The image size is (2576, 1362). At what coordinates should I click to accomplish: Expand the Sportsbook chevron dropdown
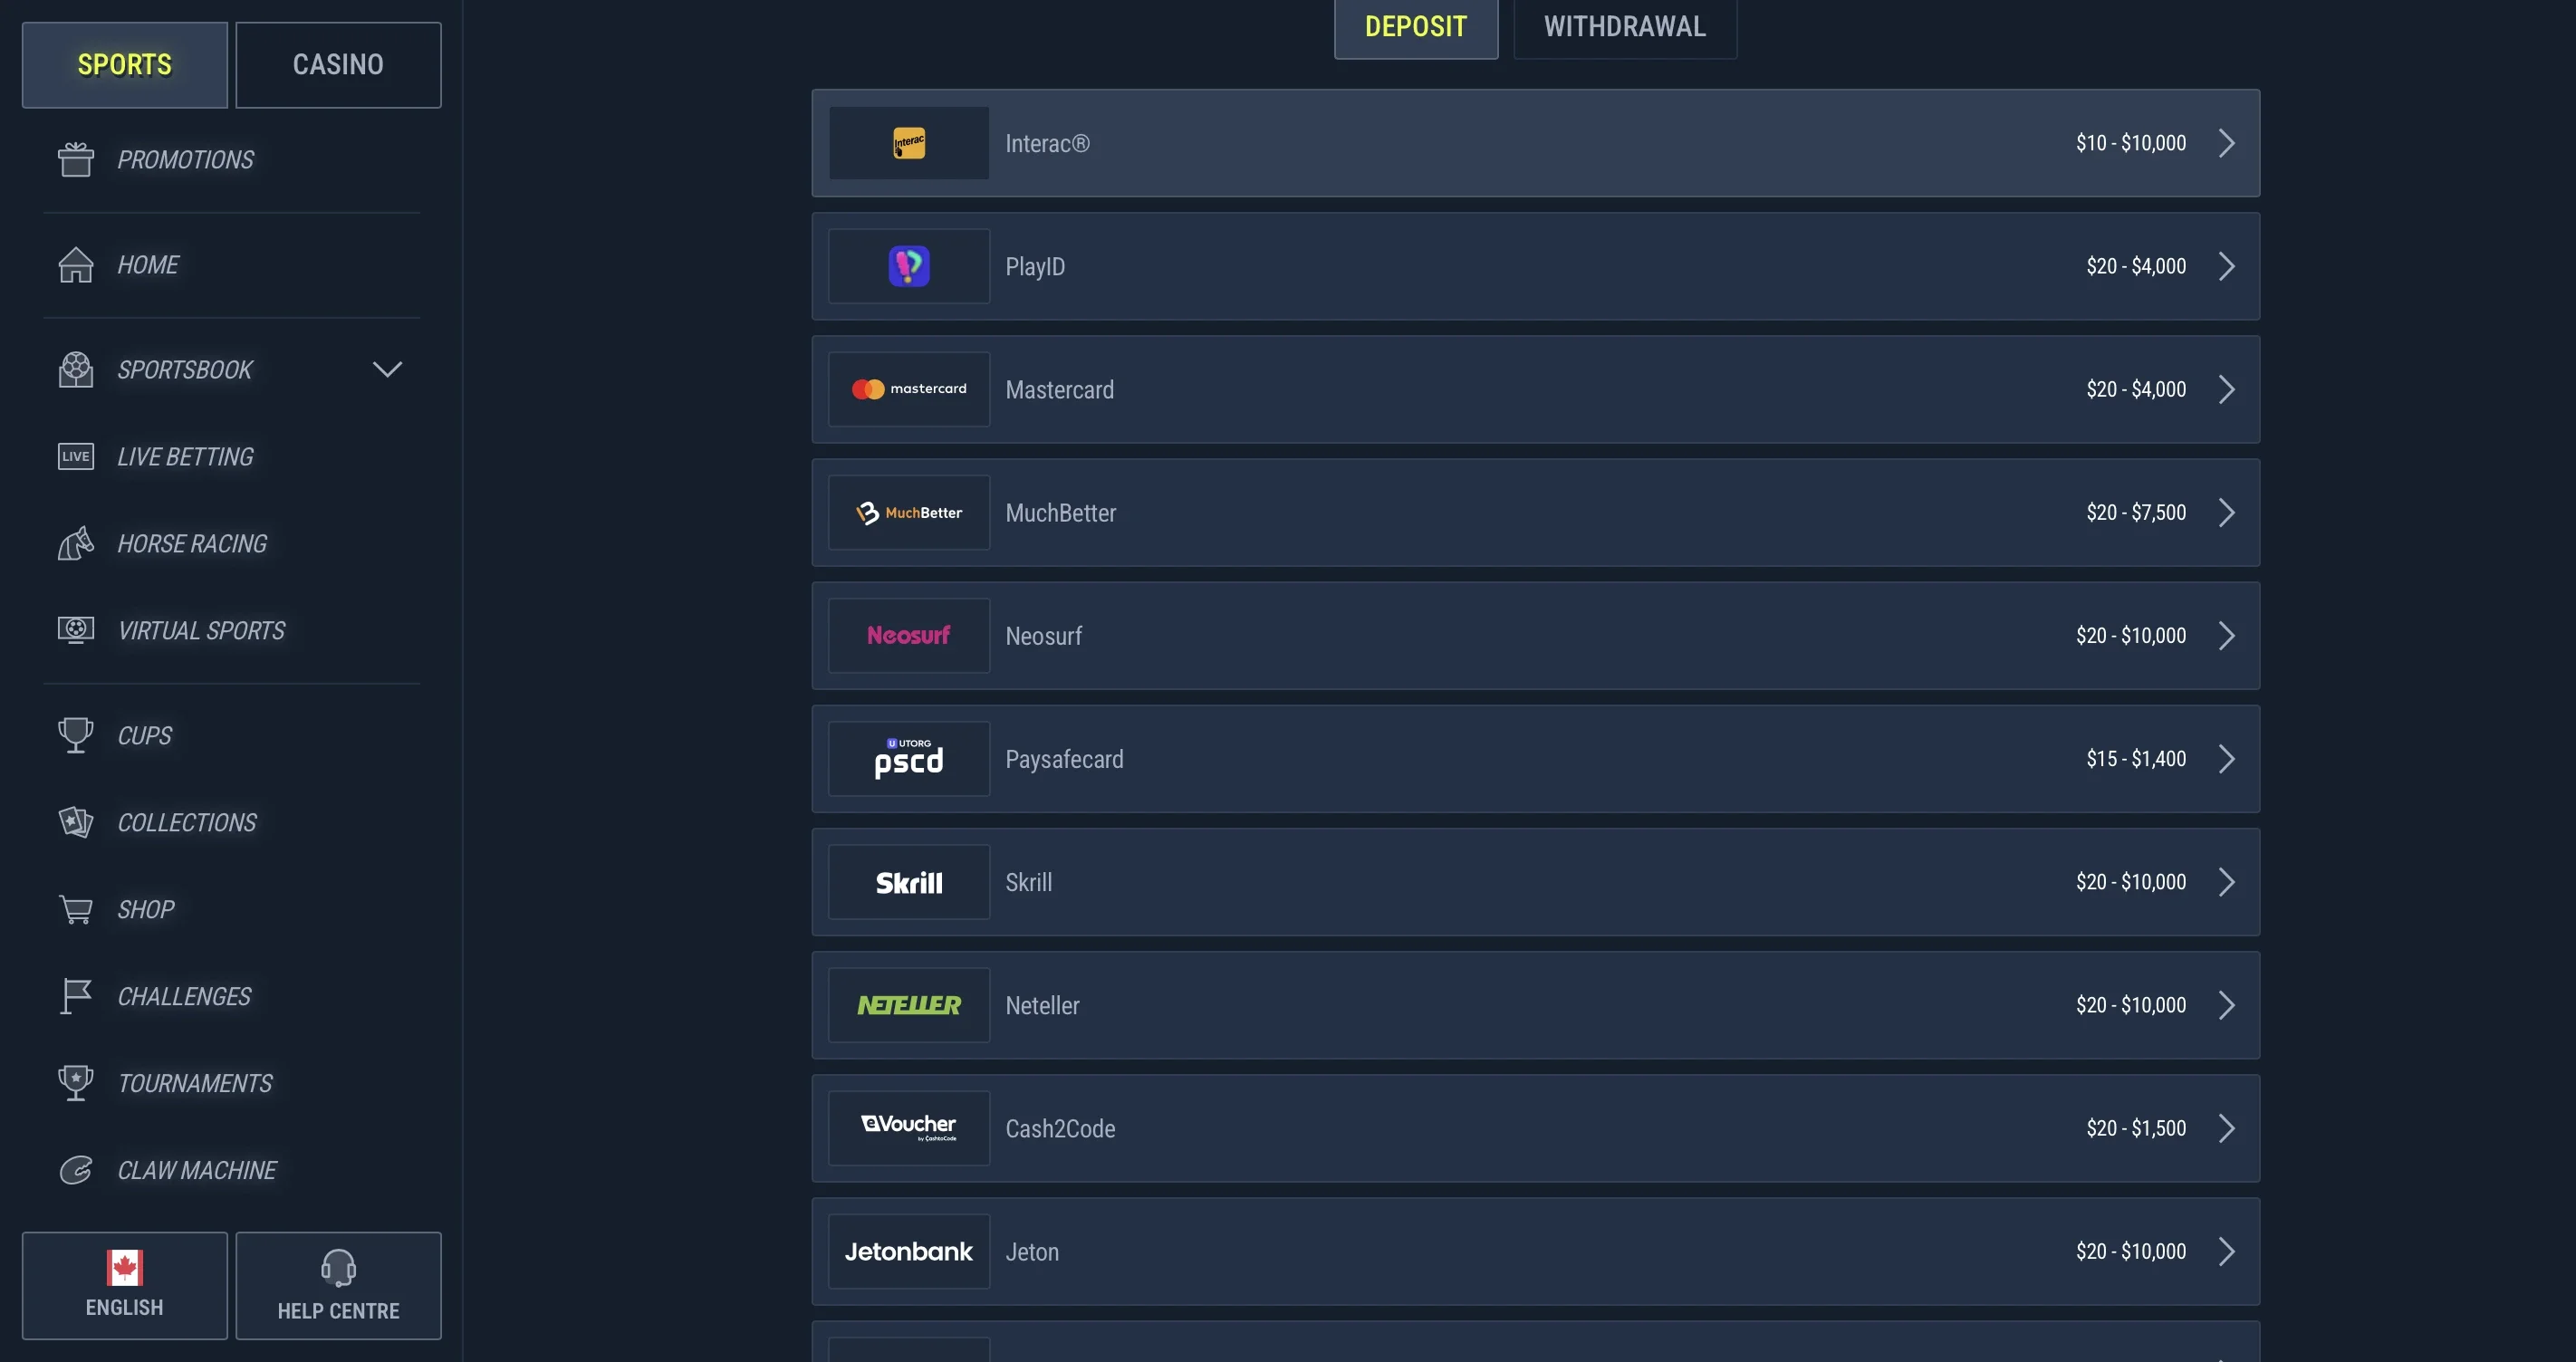[x=388, y=370]
